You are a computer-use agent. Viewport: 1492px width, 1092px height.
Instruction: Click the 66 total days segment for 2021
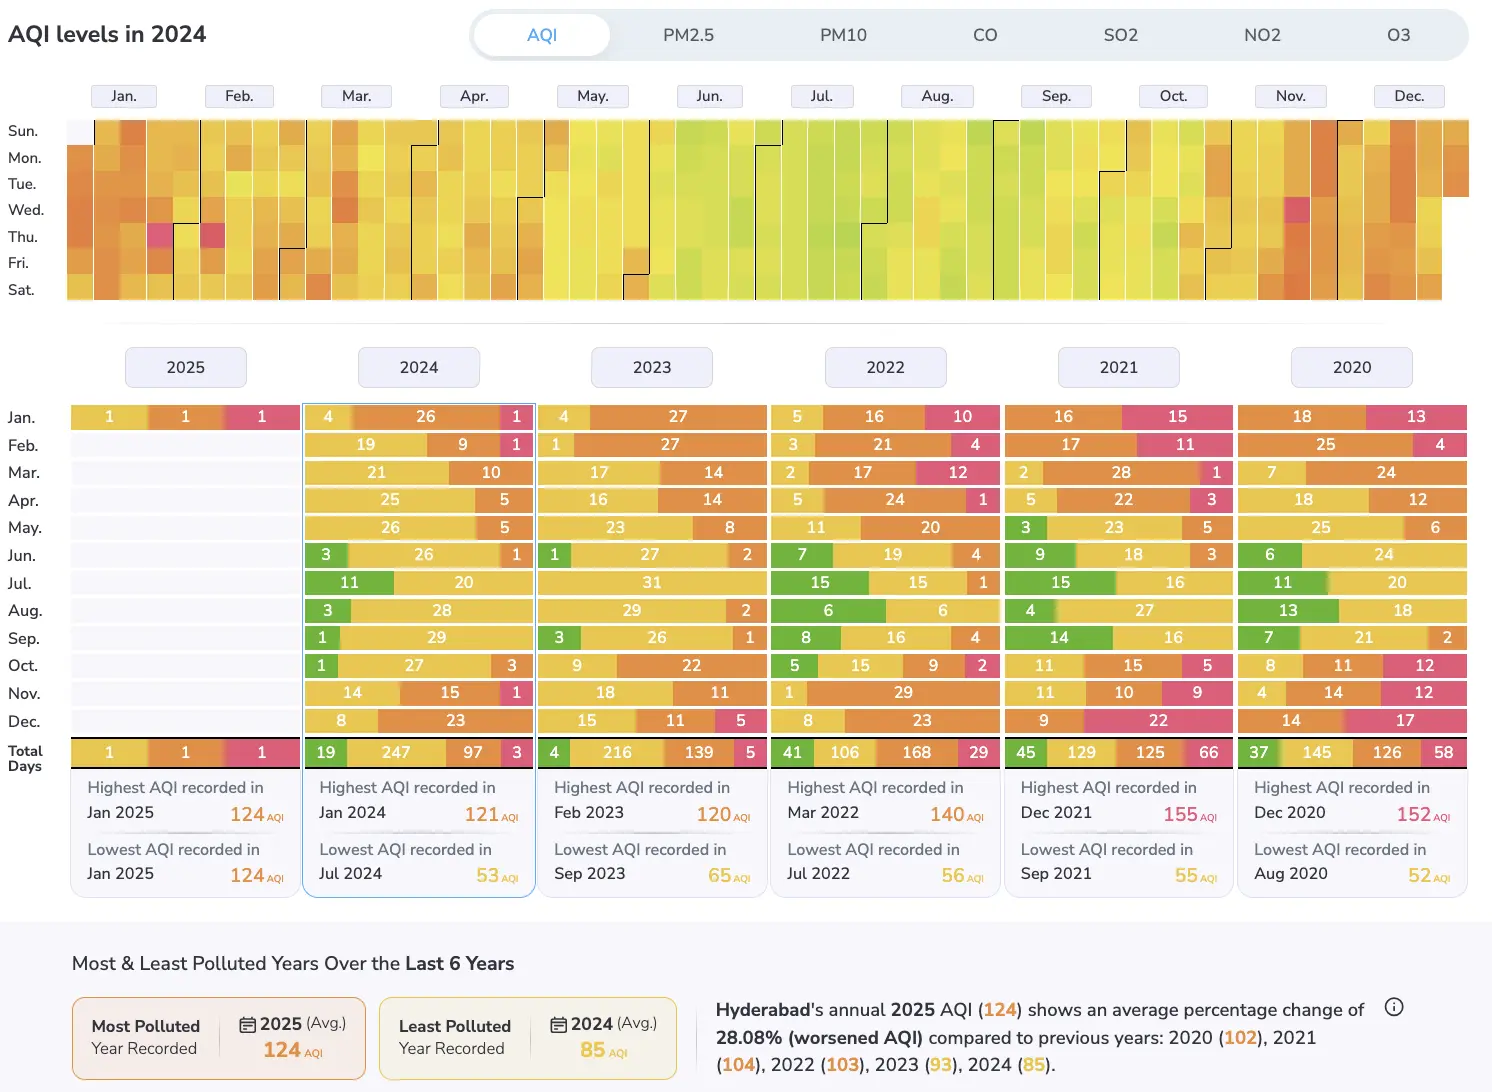point(1209,752)
